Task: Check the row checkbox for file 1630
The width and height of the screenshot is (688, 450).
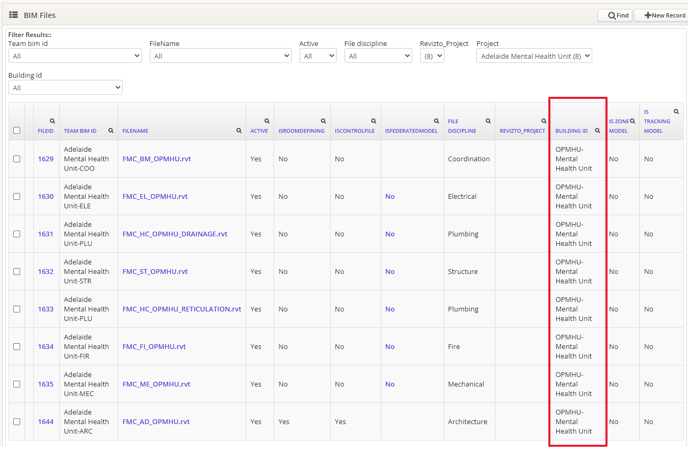Action: click(x=17, y=196)
